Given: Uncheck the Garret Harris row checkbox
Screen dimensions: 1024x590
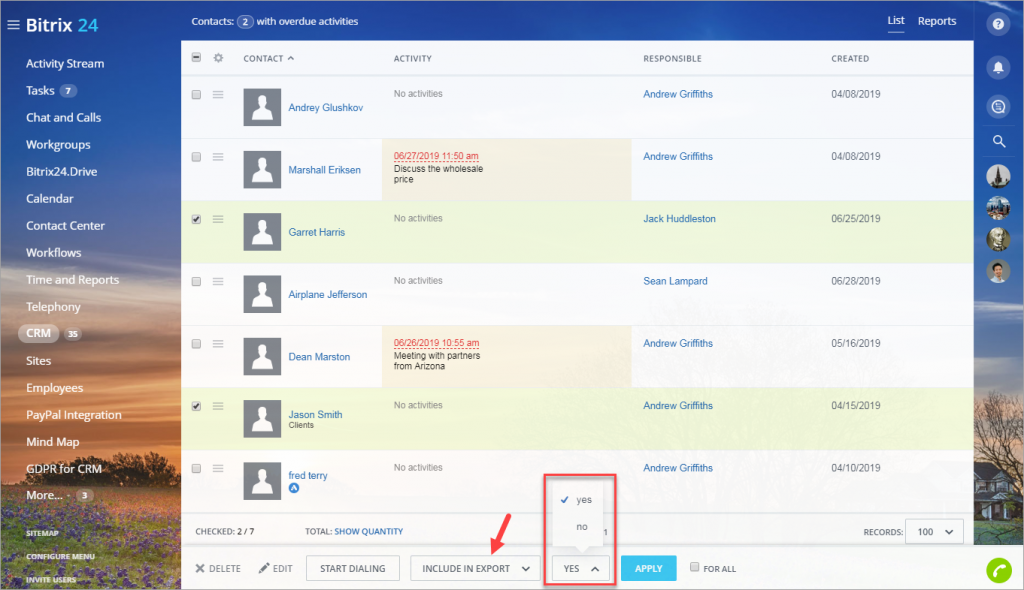Looking at the screenshot, I should pos(196,219).
